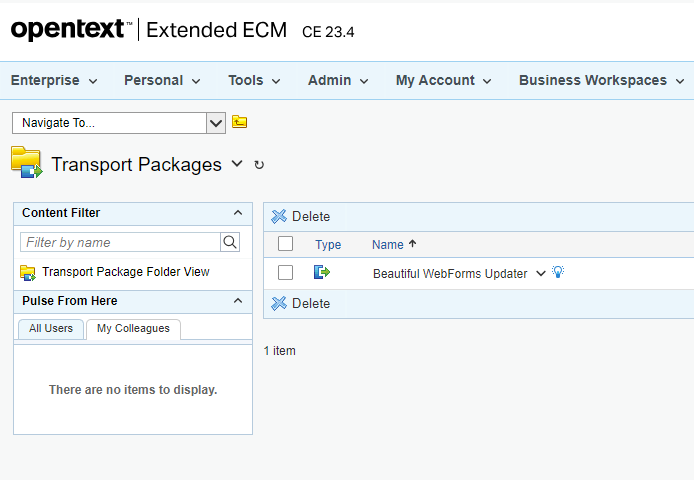Check the Beautiful WebForms Updater row checkbox
694x480 pixels.
coord(286,273)
